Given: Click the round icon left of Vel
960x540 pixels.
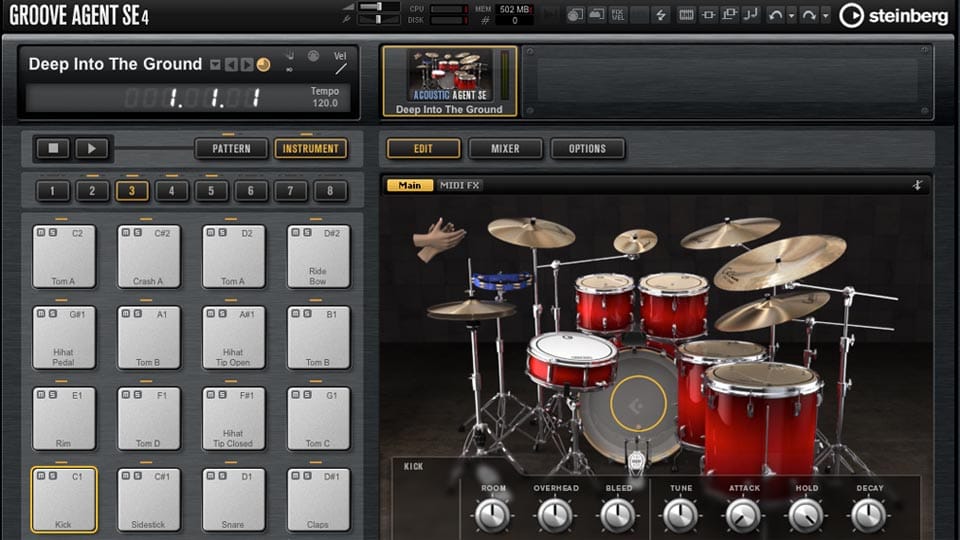Looking at the screenshot, I should [313, 56].
